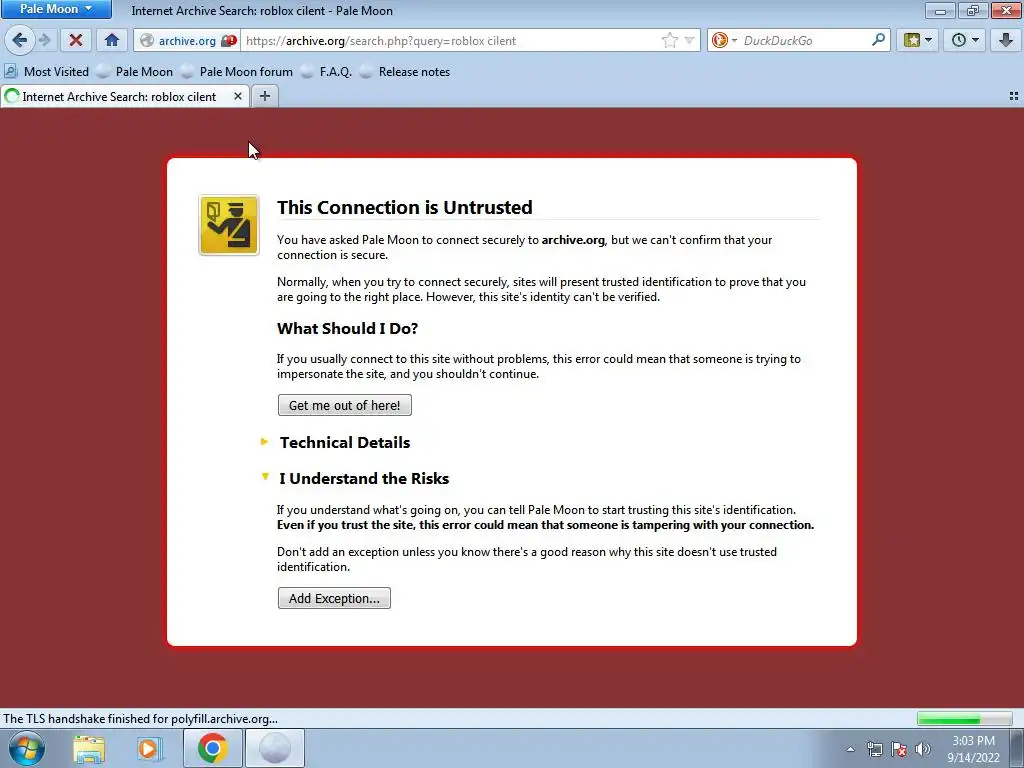Image resolution: width=1024 pixels, height=768 pixels.
Task: Open the Downloads arrow button
Action: click(x=1006, y=40)
